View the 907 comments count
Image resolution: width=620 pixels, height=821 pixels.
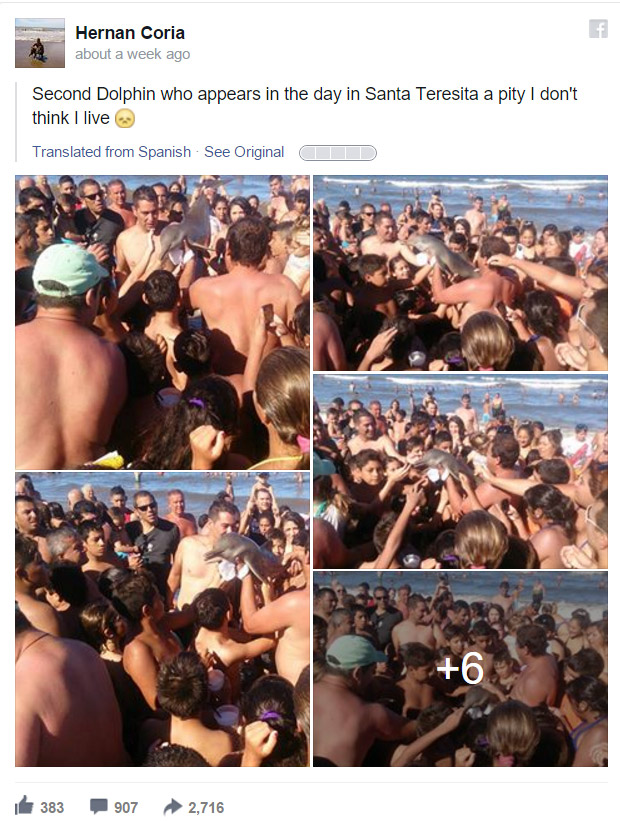[x=126, y=807]
